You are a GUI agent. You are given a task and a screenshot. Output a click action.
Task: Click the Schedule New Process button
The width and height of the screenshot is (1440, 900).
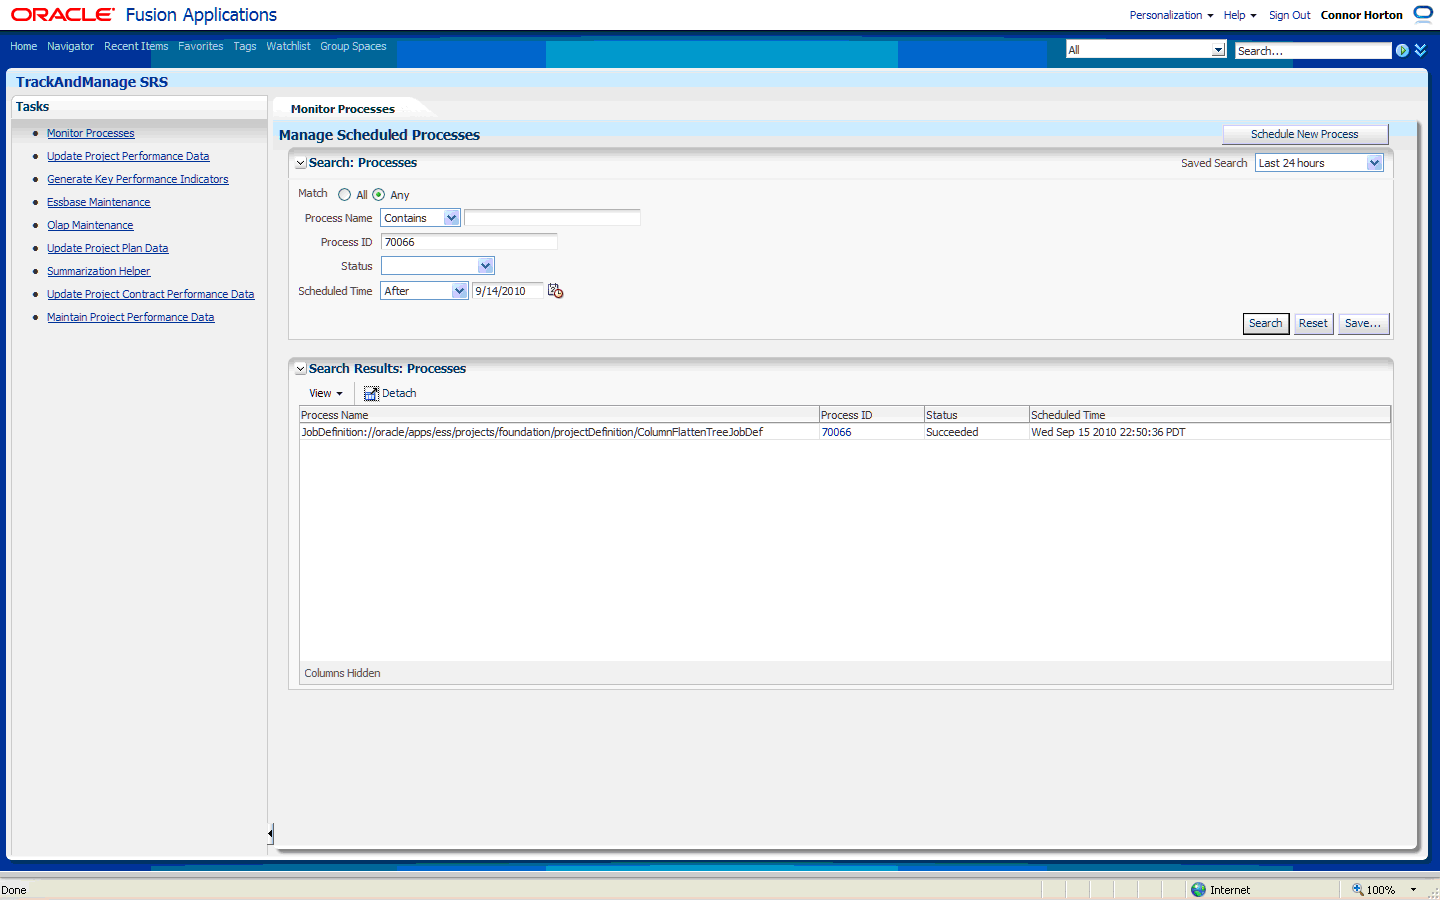1305,134
